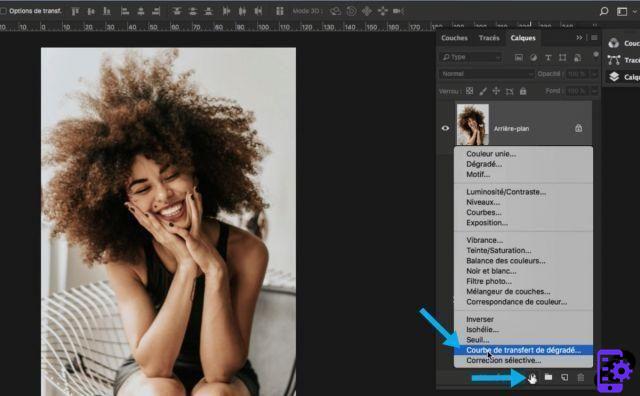Click the distribute top edges icon

pyautogui.click(x=177, y=11)
